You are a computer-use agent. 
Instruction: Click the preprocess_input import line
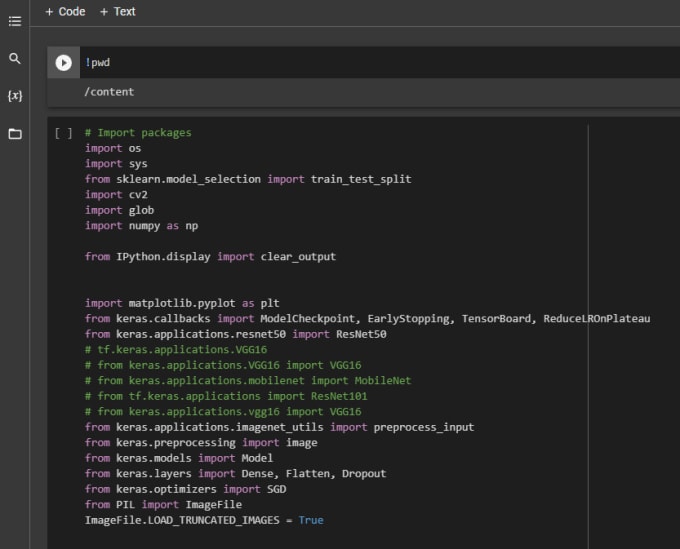click(x=279, y=427)
